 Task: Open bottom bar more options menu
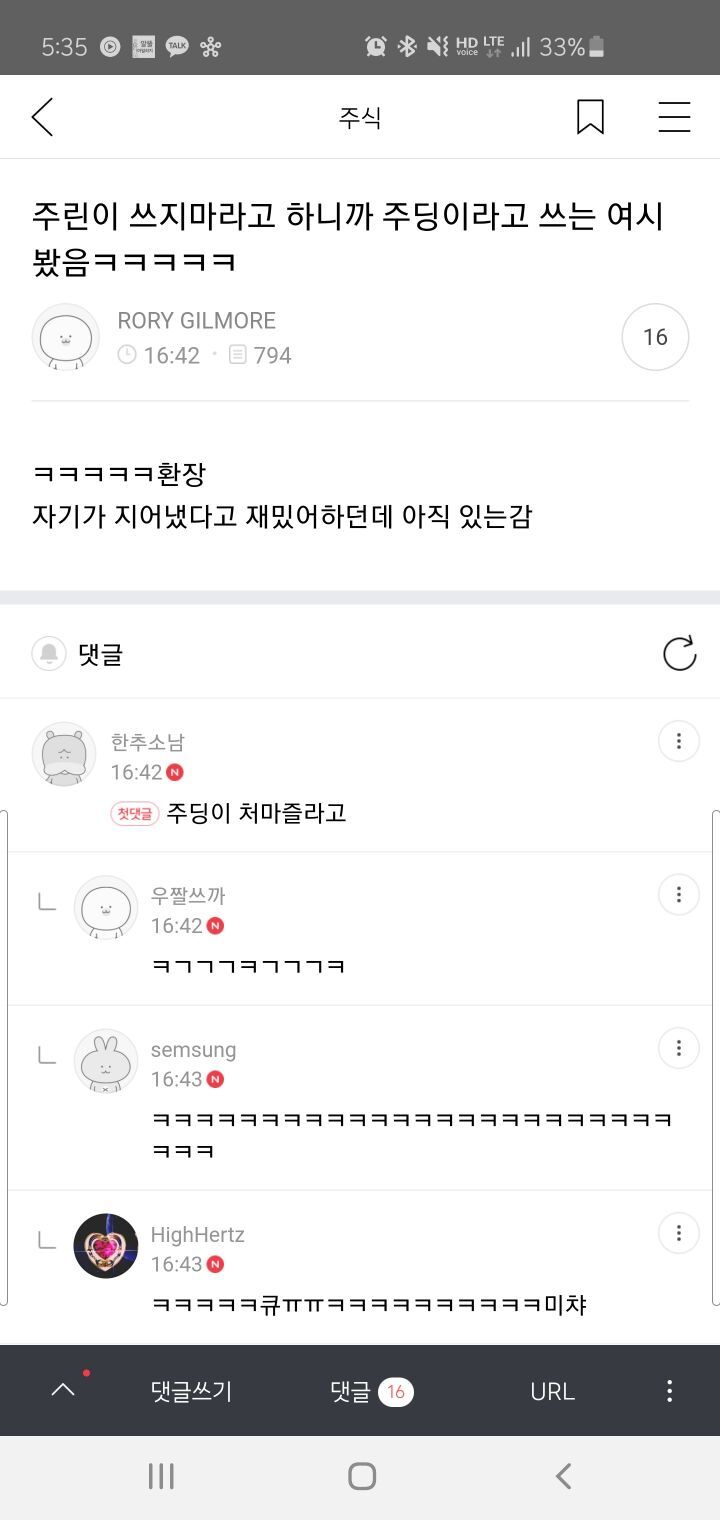click(669, 1391)
